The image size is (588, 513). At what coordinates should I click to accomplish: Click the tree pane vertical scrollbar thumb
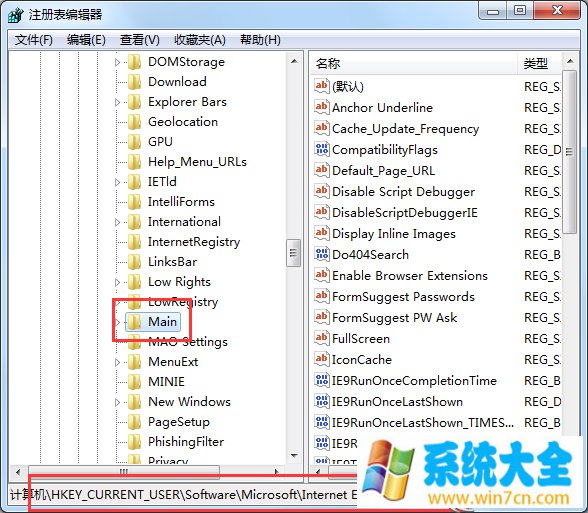[294, 253]
